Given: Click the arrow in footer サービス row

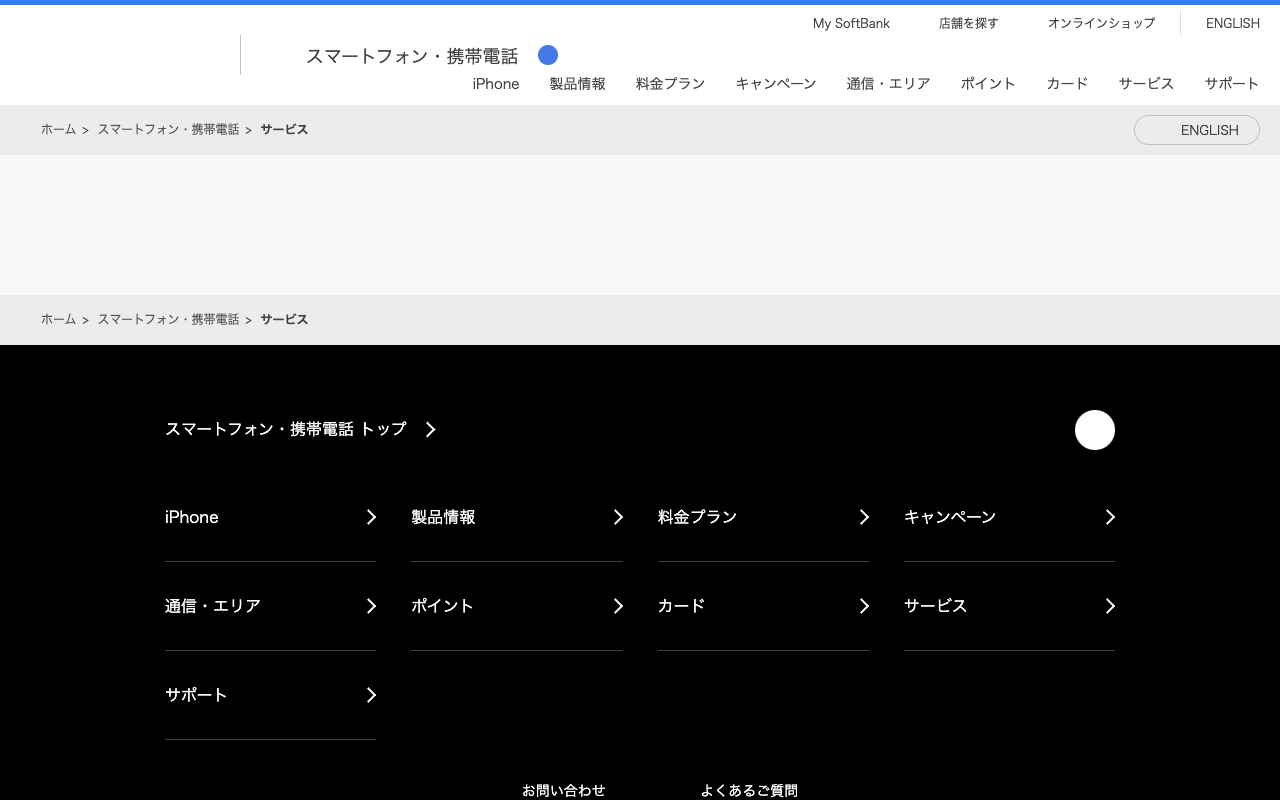Looking at the screenshot, I should [x=1110, y=606].
